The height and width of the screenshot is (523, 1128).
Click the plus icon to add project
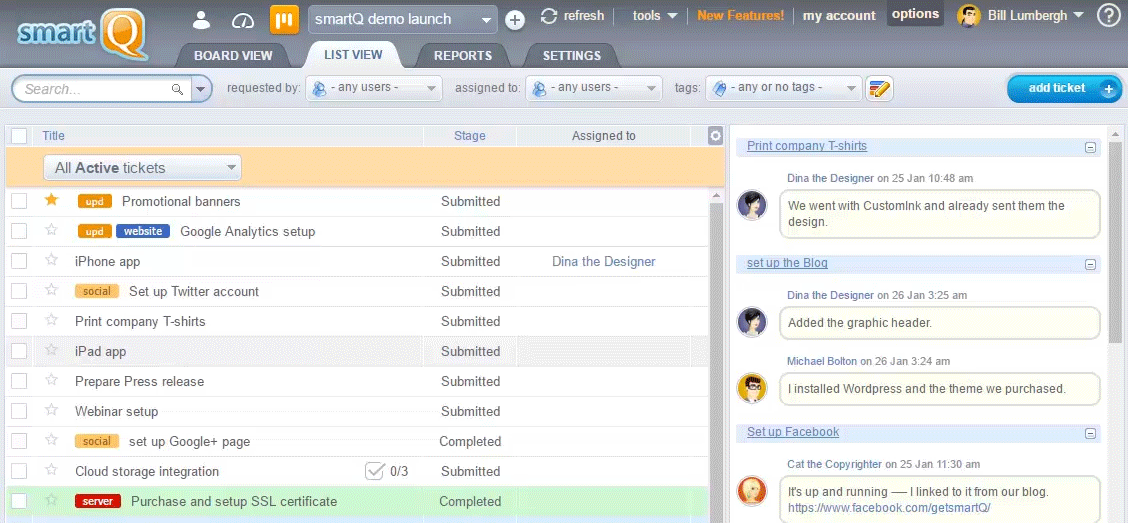point(515,19)
